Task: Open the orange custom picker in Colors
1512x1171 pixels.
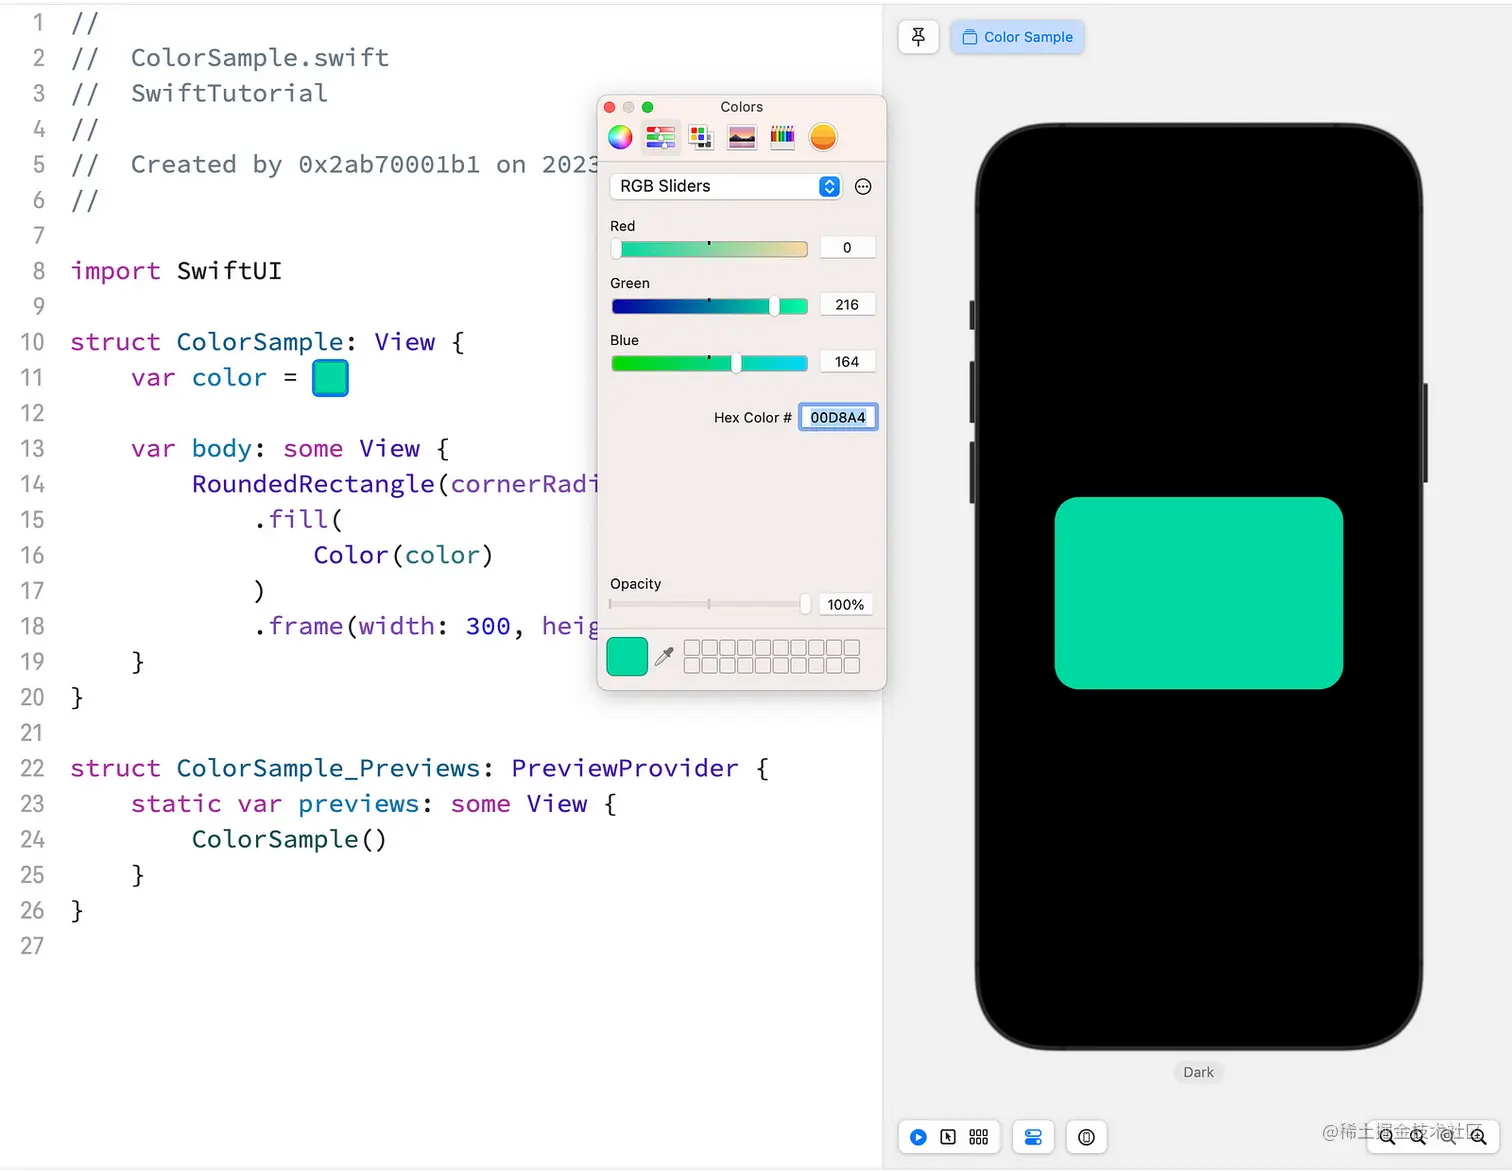Action: 823,137
